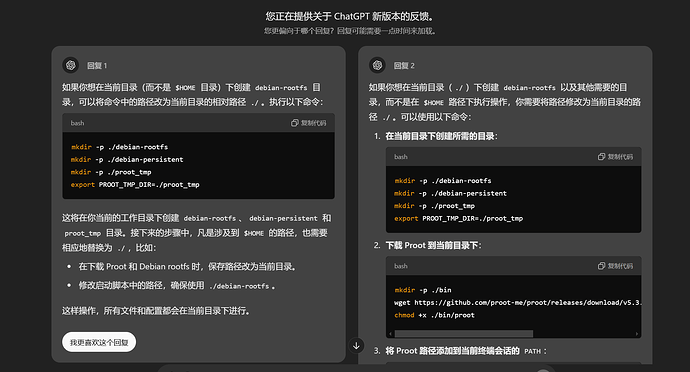The width and height of the screenshot is (690, 372).
Task: Click export PROOT_TMP_DIR line in 回复 2
Action: coord(459,218)
